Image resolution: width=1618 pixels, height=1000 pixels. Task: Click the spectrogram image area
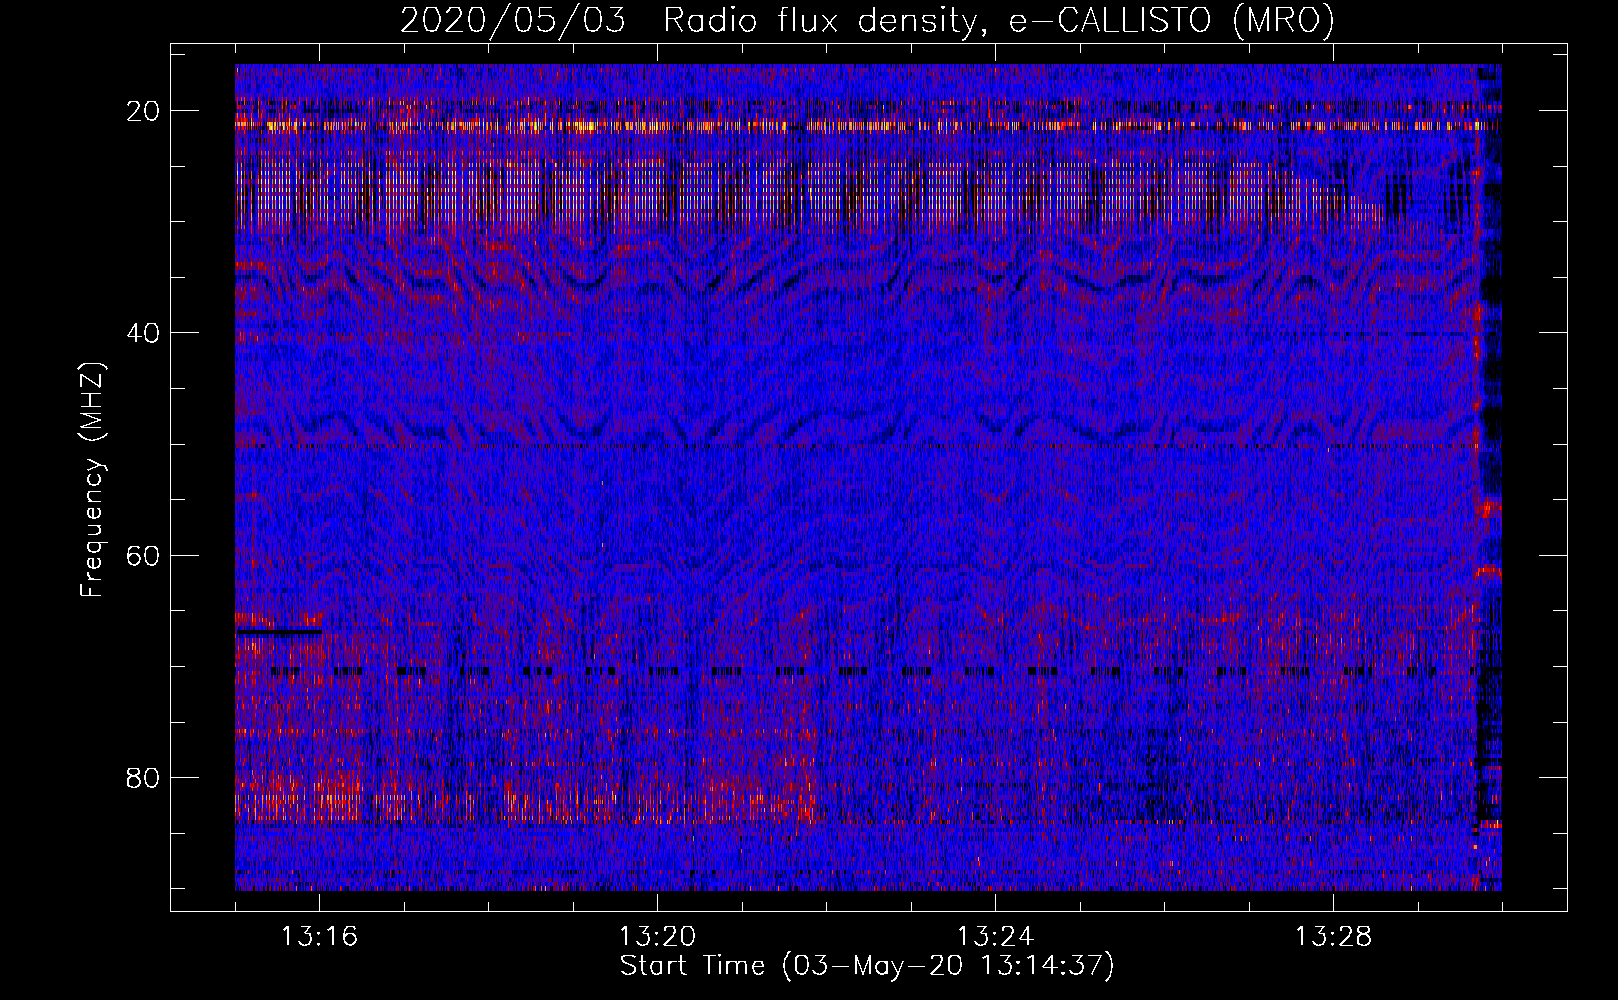click(868, 478)
